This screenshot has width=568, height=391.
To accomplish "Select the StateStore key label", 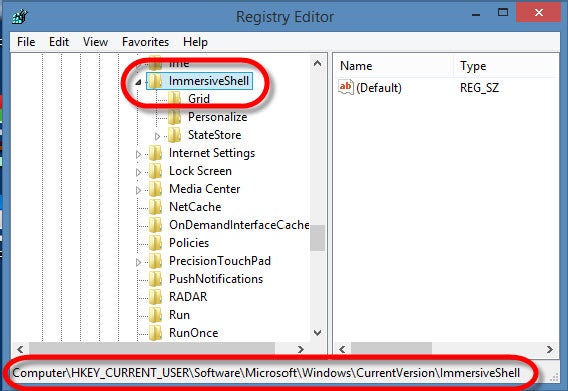I will tap(214, 135).
